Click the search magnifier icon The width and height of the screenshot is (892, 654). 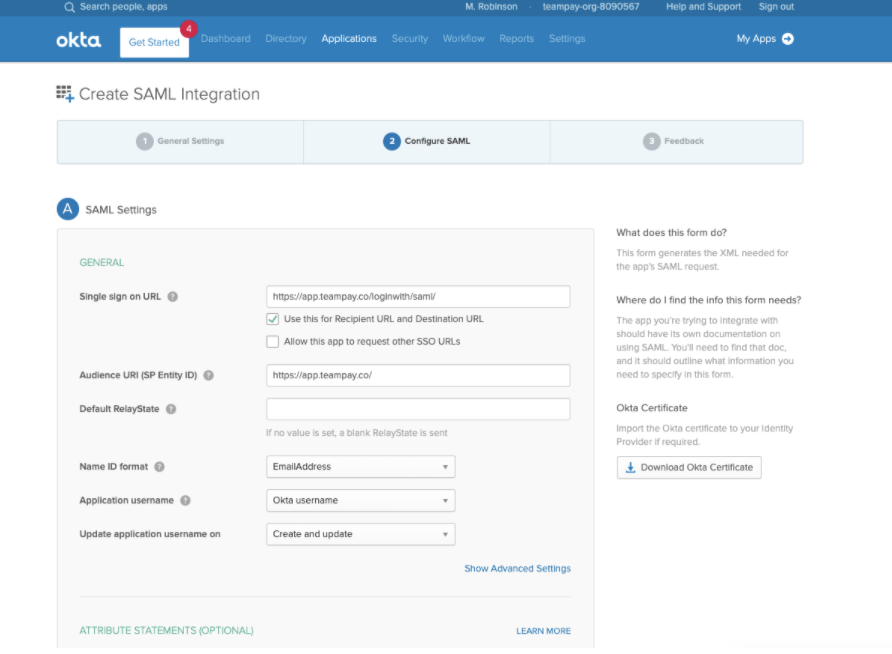click(69, 7)
